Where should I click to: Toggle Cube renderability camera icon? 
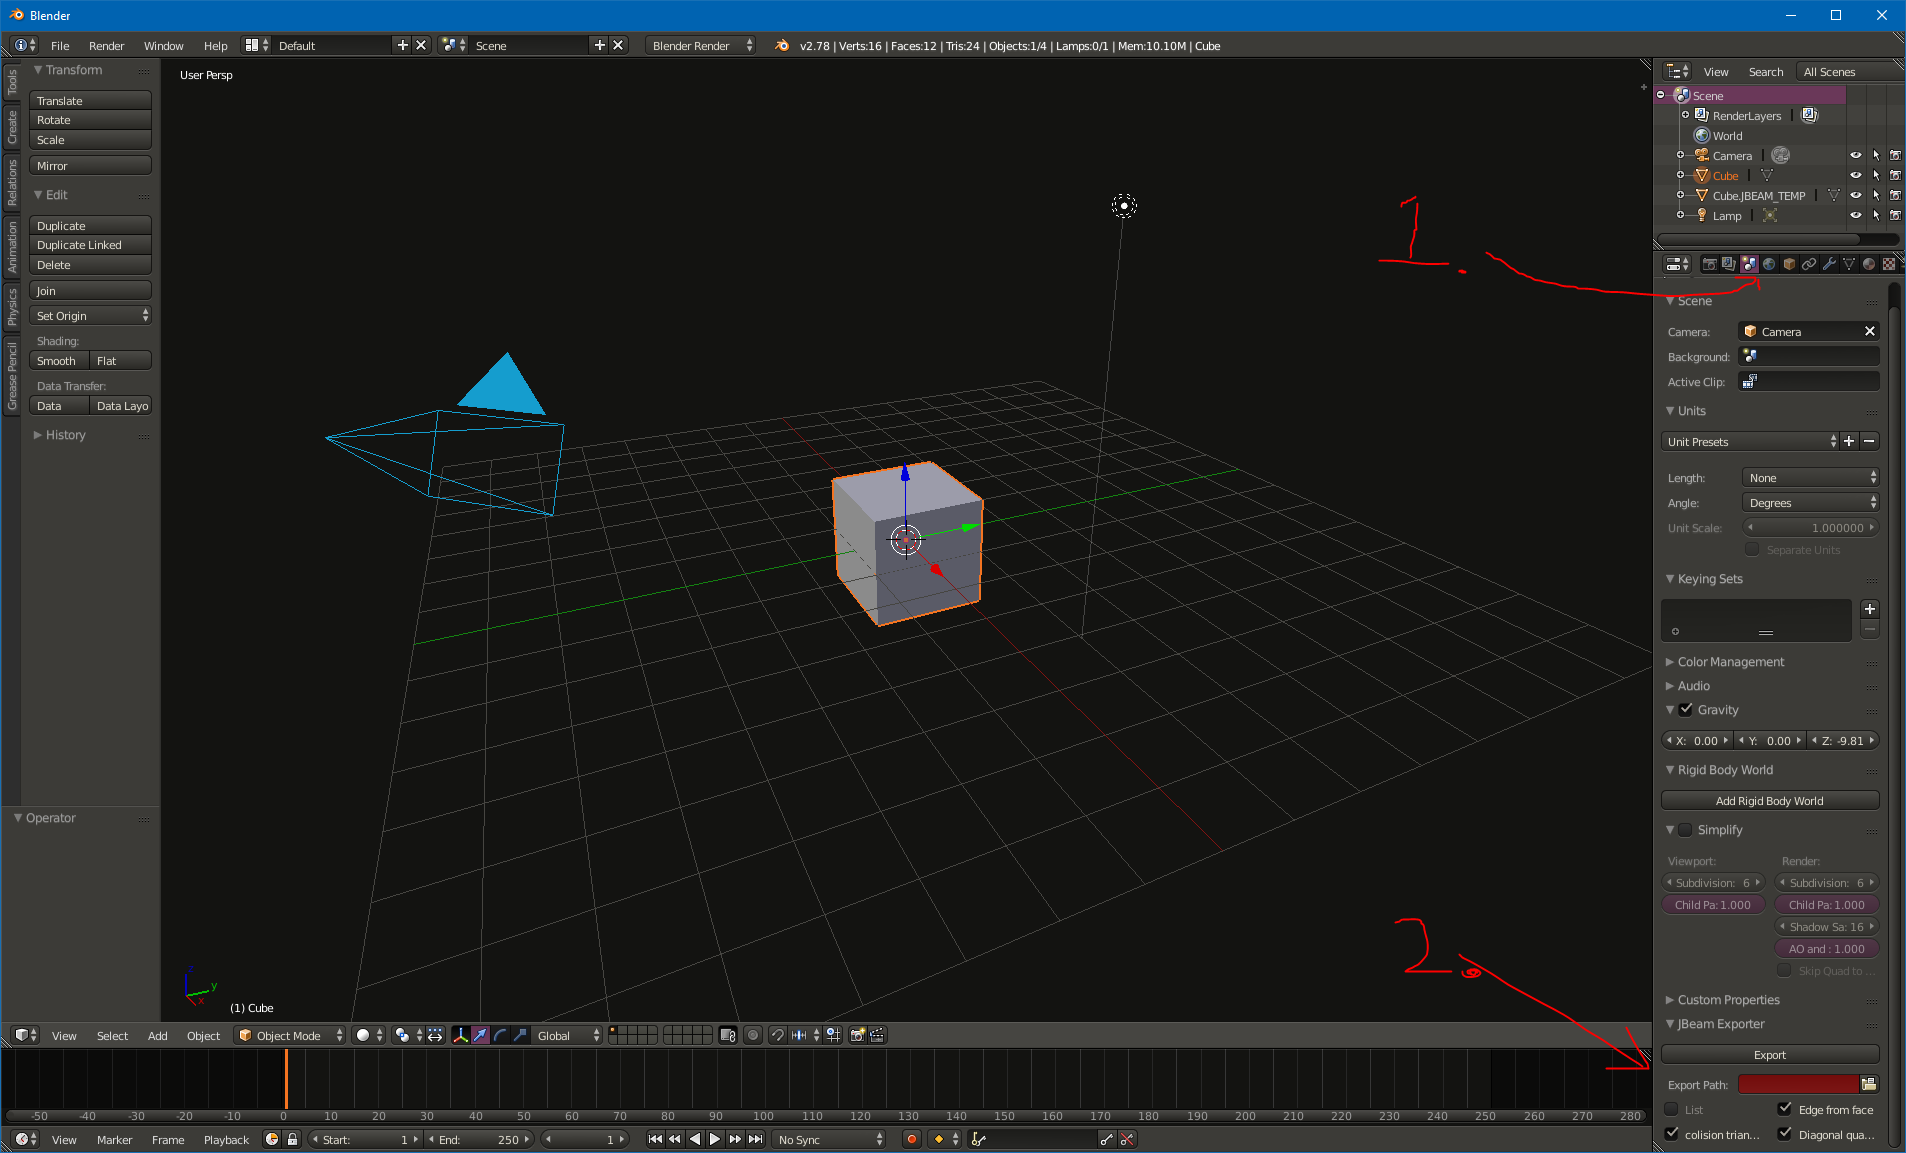[x=1895, y=175]
